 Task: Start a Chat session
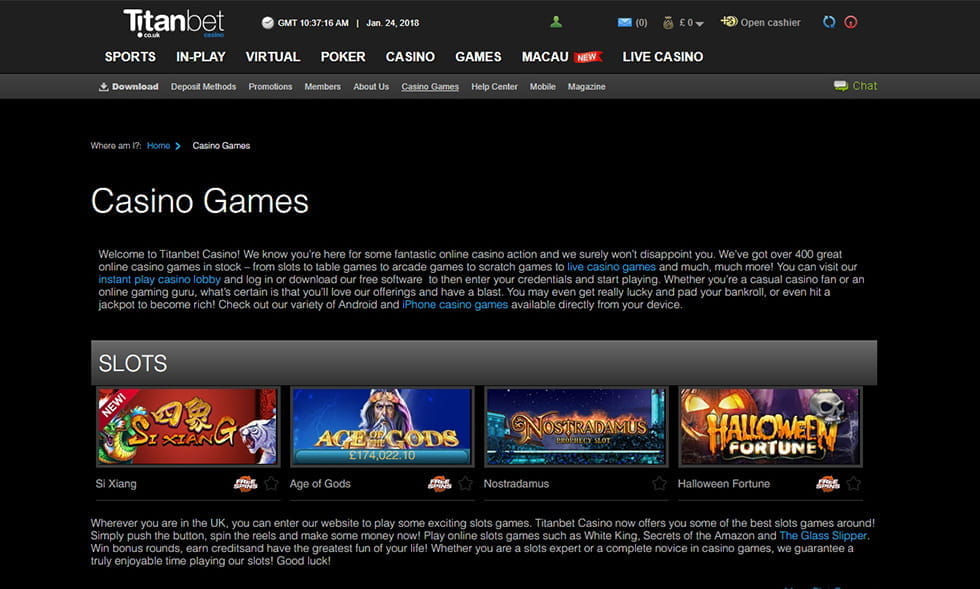pos(864,86)
